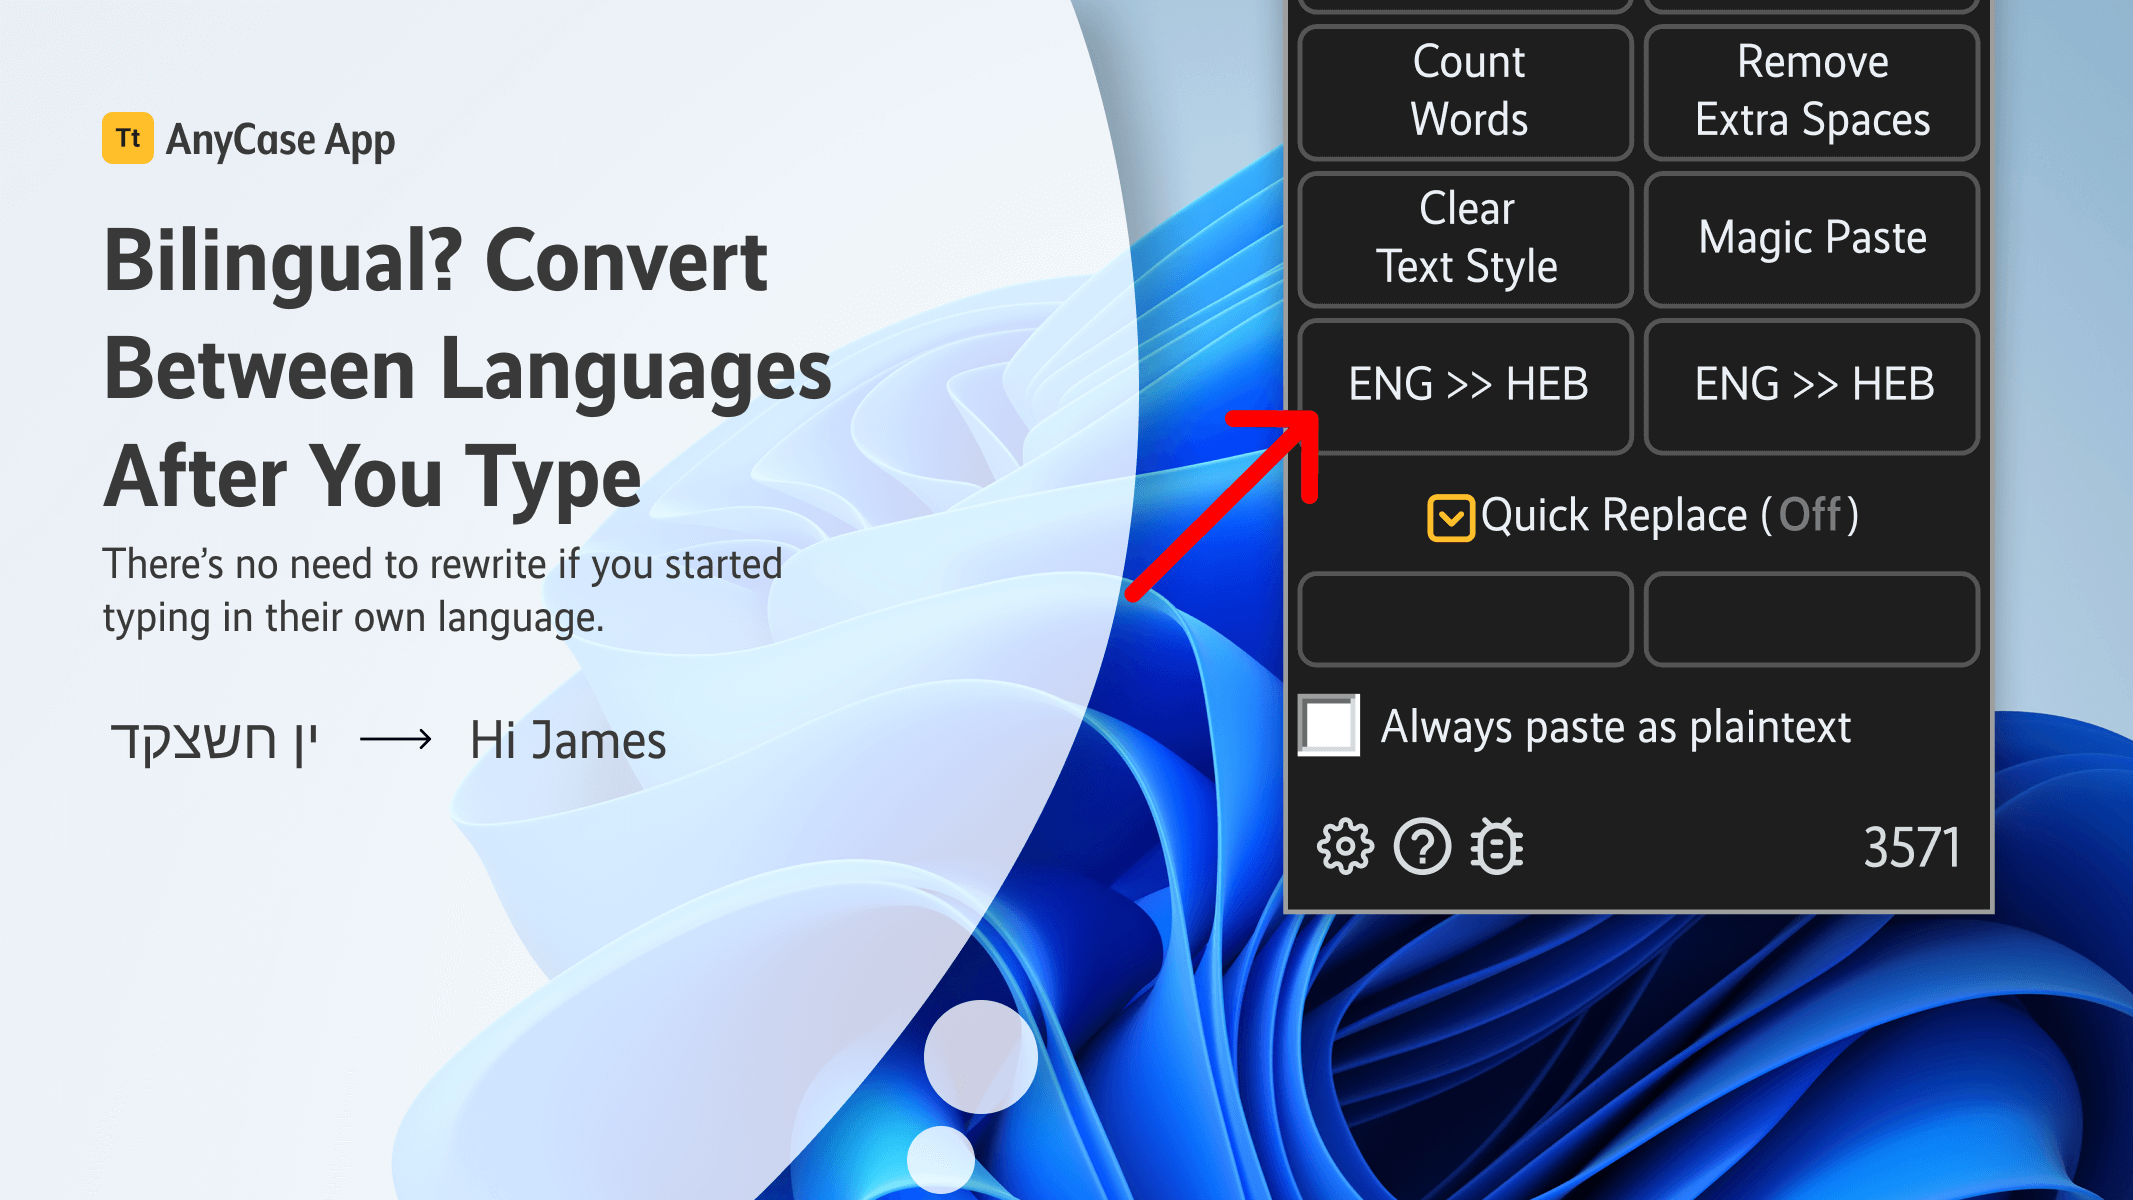This screenshot has width=2133, height=1200.
Task: Click the Clear Text Style button
Action: [x=1466, y=238]
